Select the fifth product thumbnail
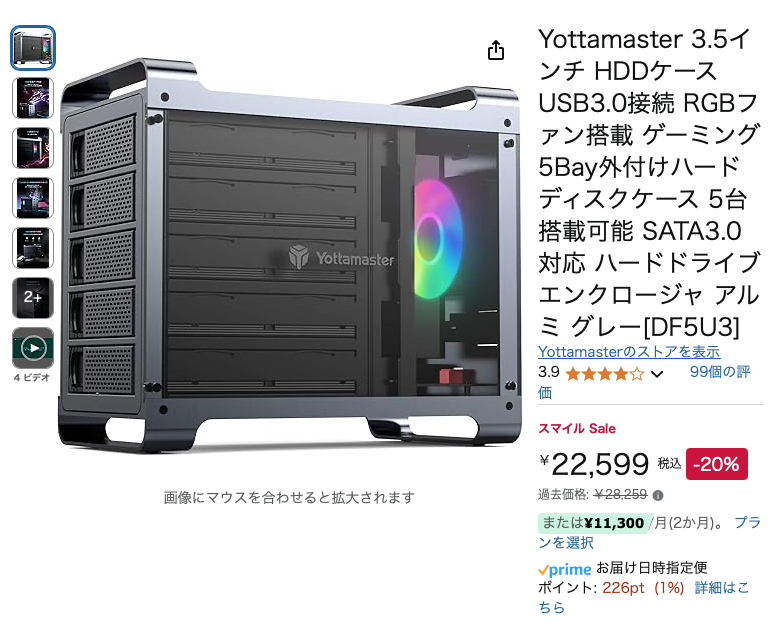The height and width of the screenshot is (623, 774). click(x=33, y=248)
